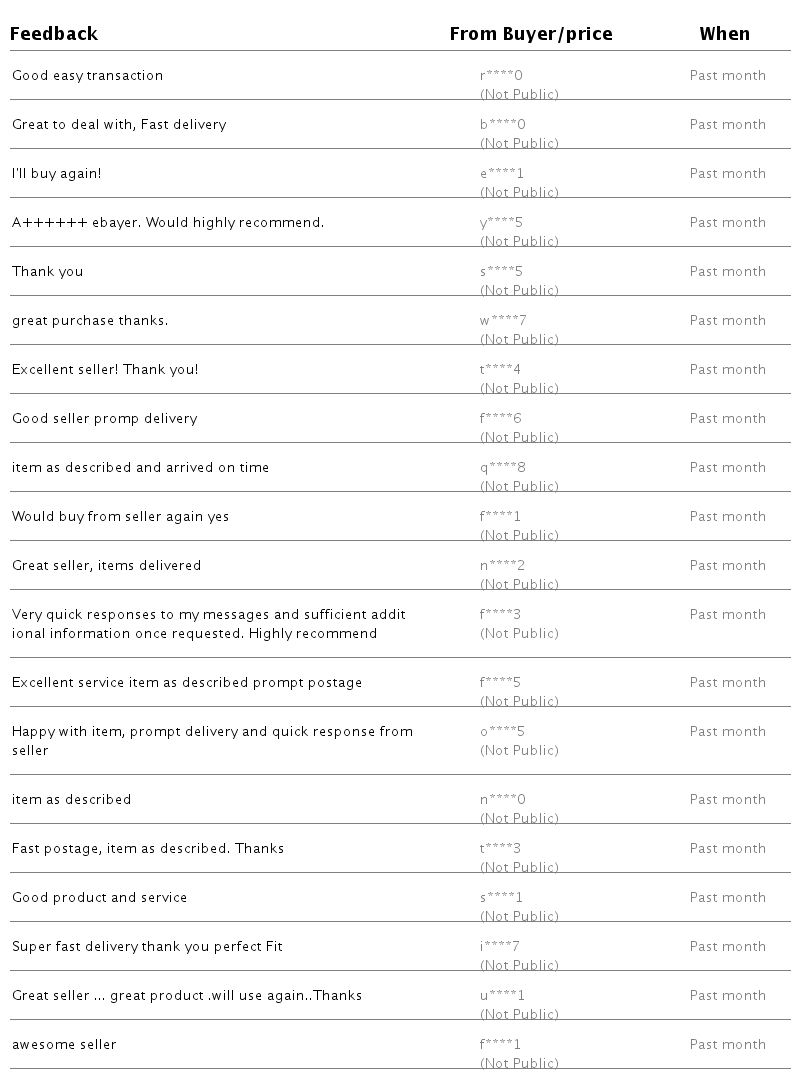Click the "Excellent seller! Thank you!" comment
Image resolution: width=800 pixels, height=1088 pixels.
coord(105,370)
